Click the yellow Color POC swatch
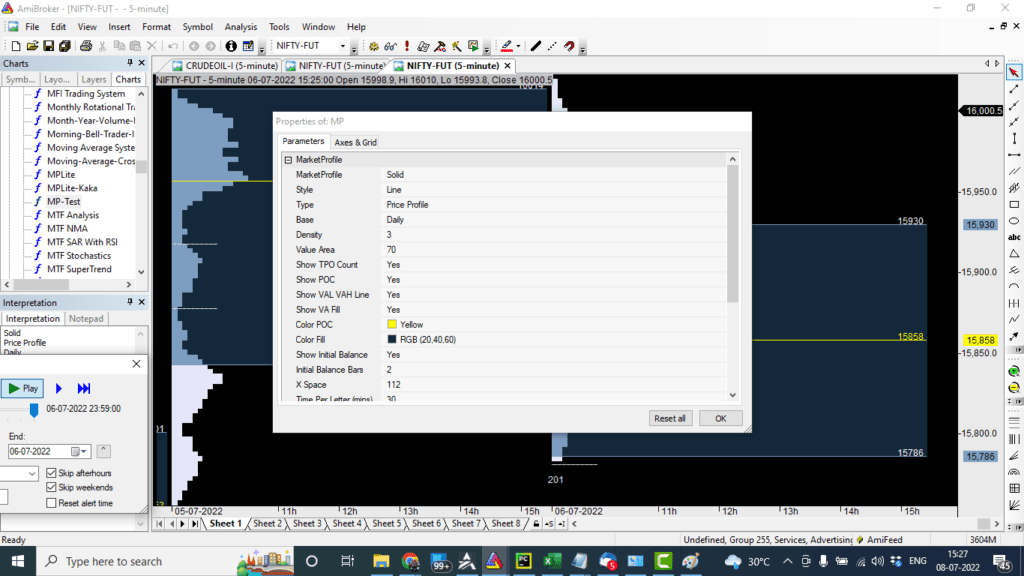 pyautogui.click(x=392, y=325)
